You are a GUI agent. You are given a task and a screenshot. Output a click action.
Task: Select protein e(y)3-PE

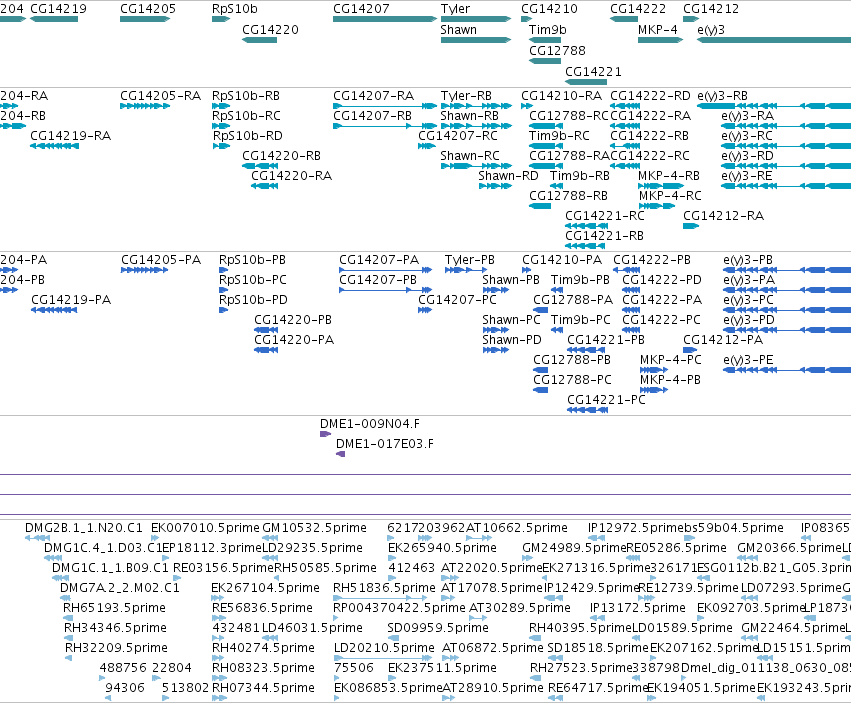pos(748,360)
